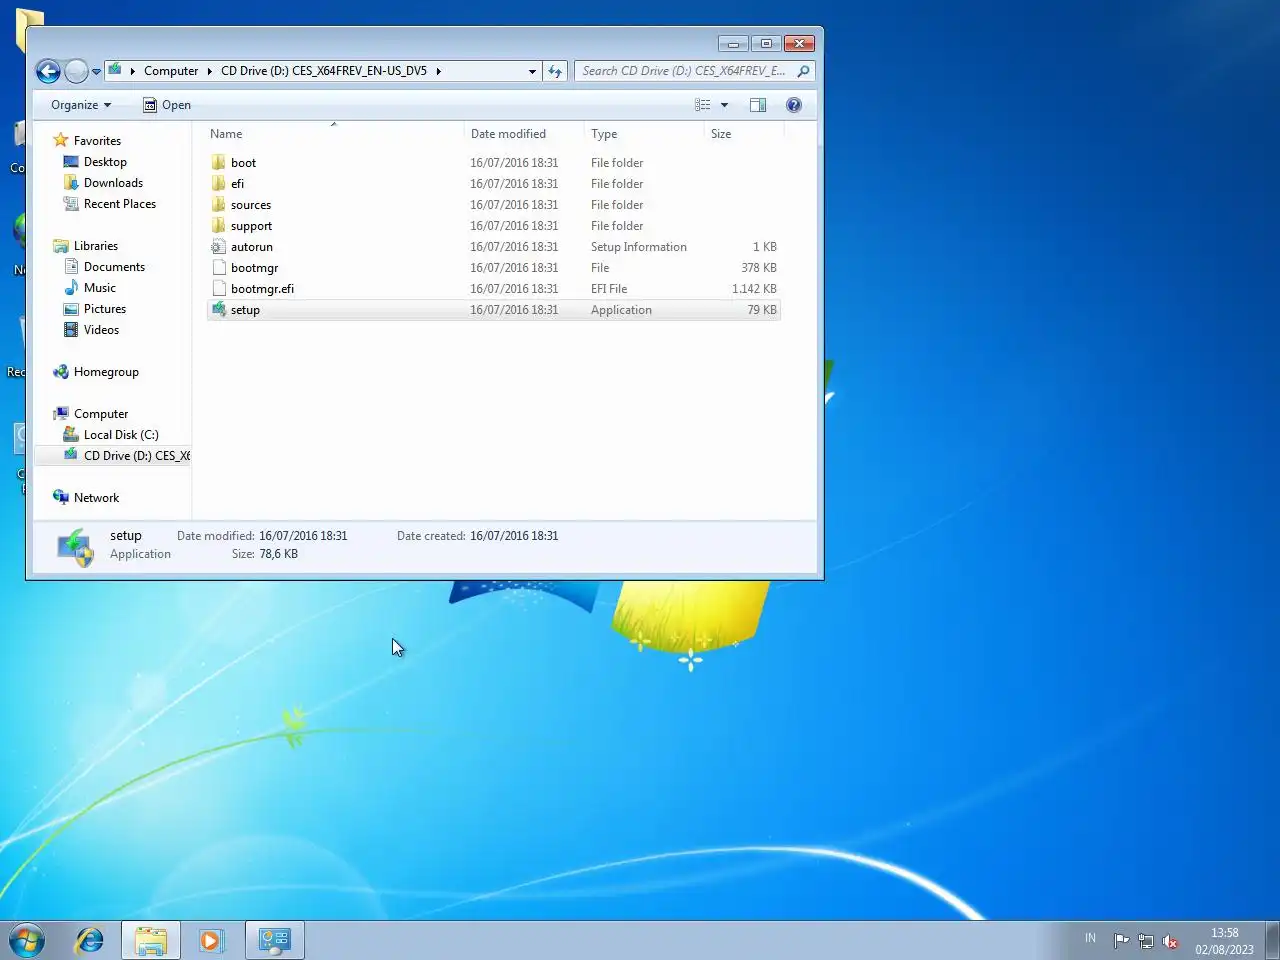The image size is (1280, 960).
Task: Select the setup application icon in list
Action: click(219, 309)
